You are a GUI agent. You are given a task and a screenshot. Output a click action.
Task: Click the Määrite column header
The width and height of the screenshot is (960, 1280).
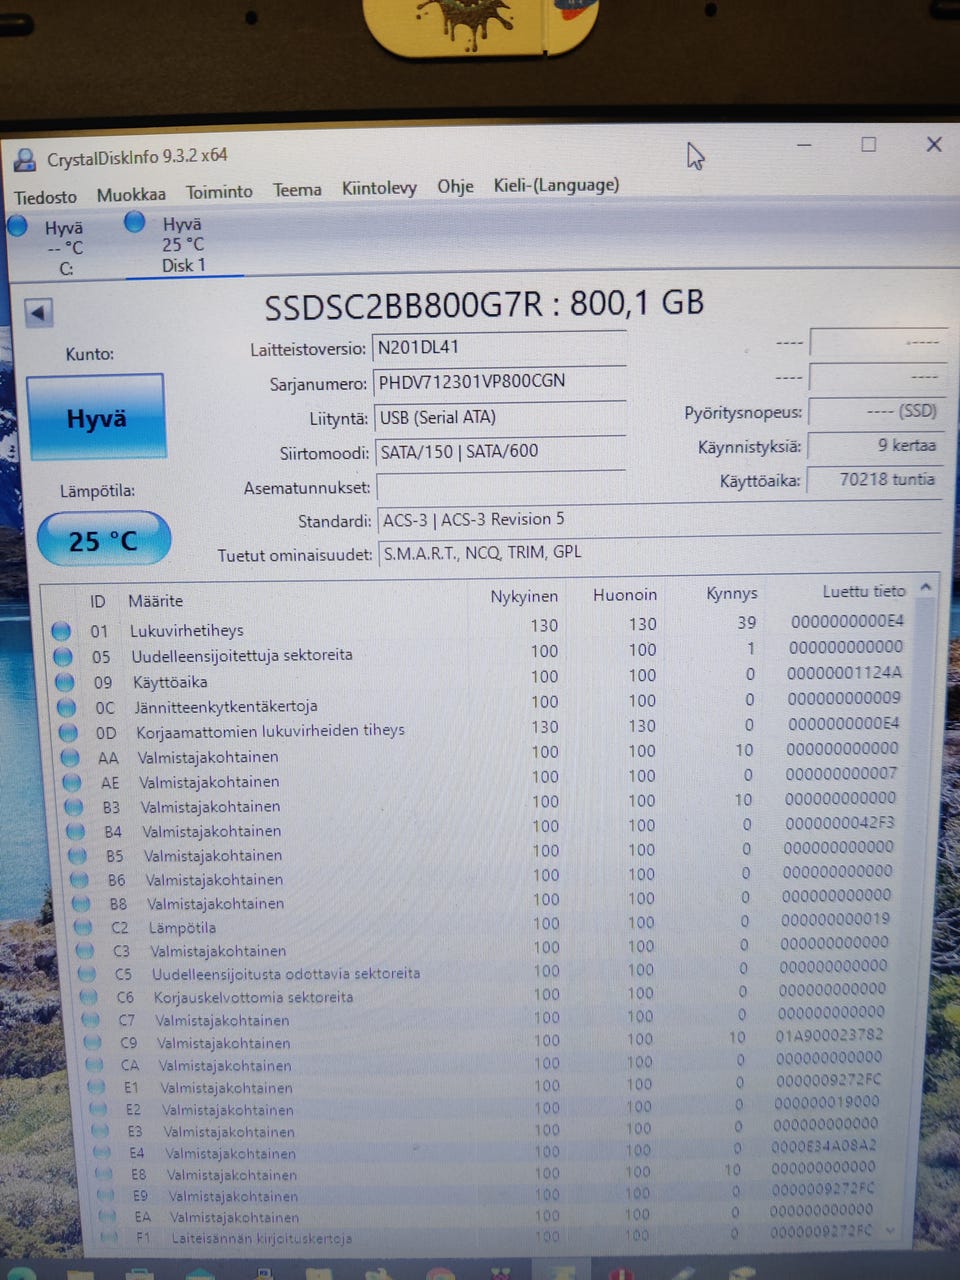point(155,601)
